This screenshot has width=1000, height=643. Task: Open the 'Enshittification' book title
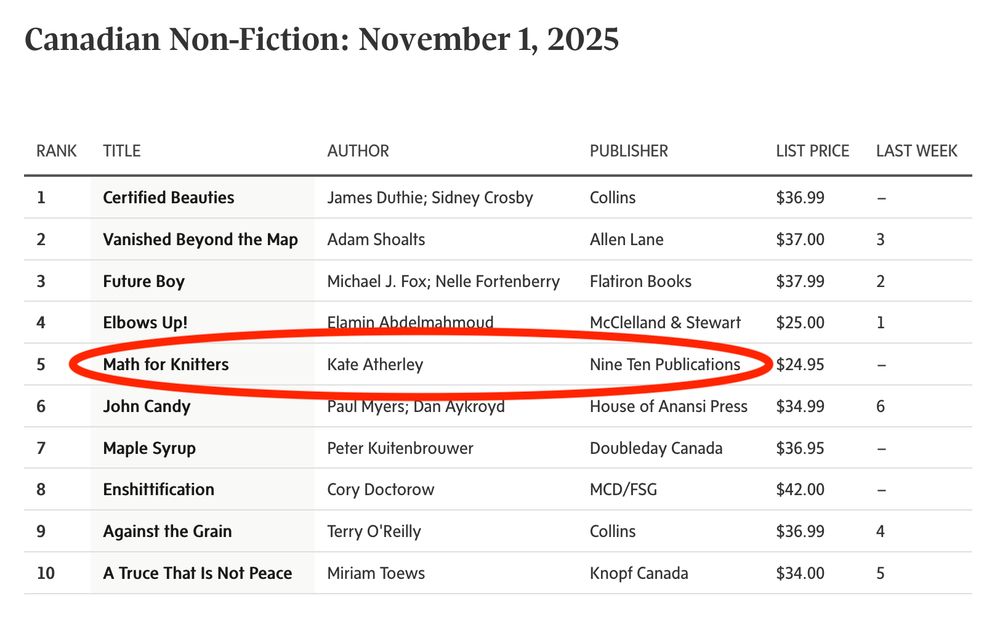tap(158, 489)
